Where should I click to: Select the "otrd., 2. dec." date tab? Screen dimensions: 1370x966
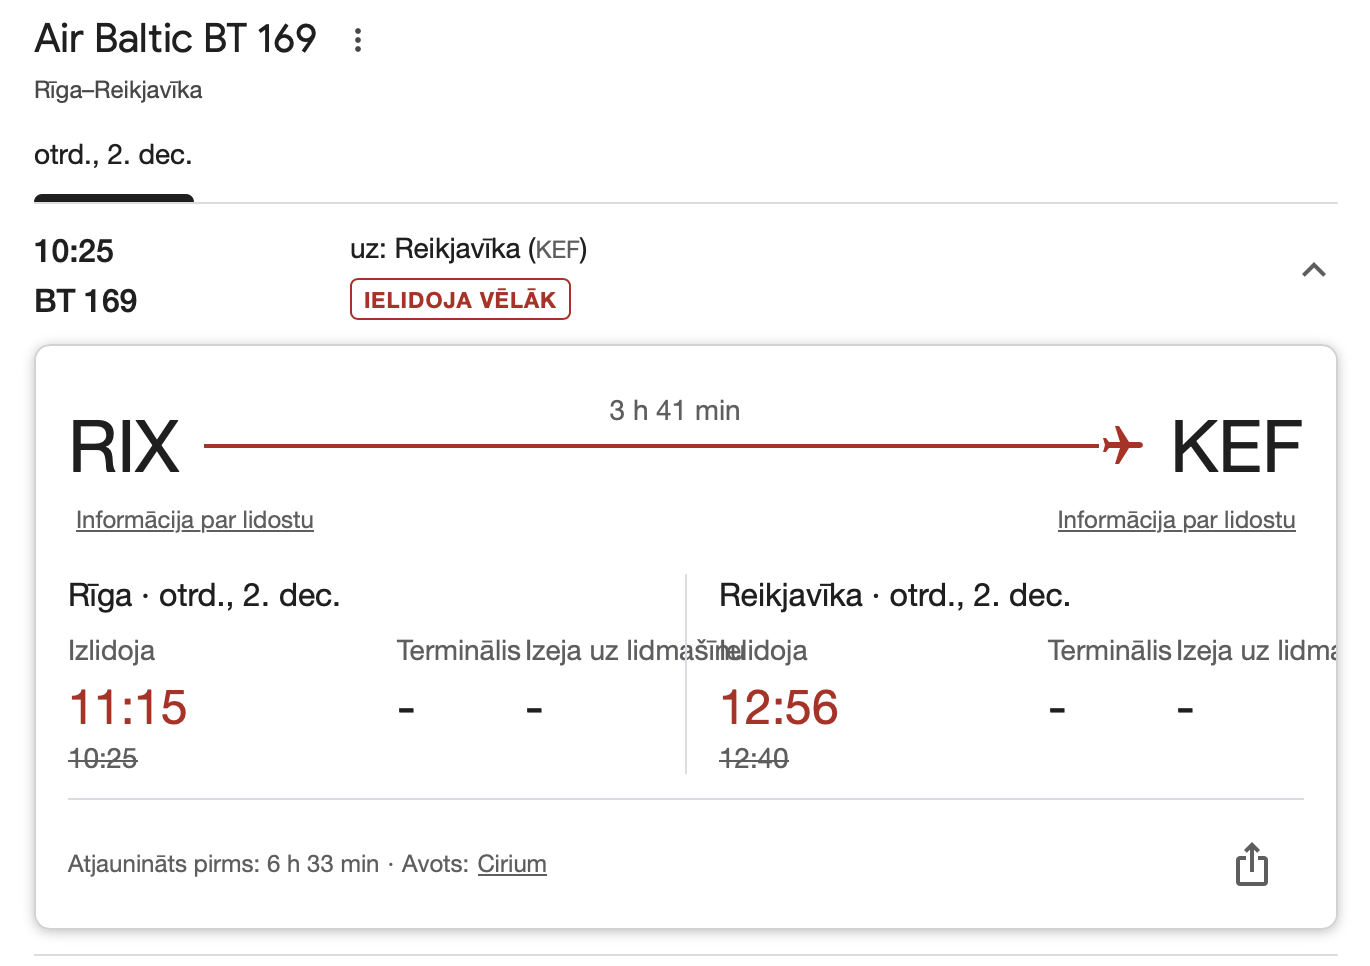pos(113,156)
